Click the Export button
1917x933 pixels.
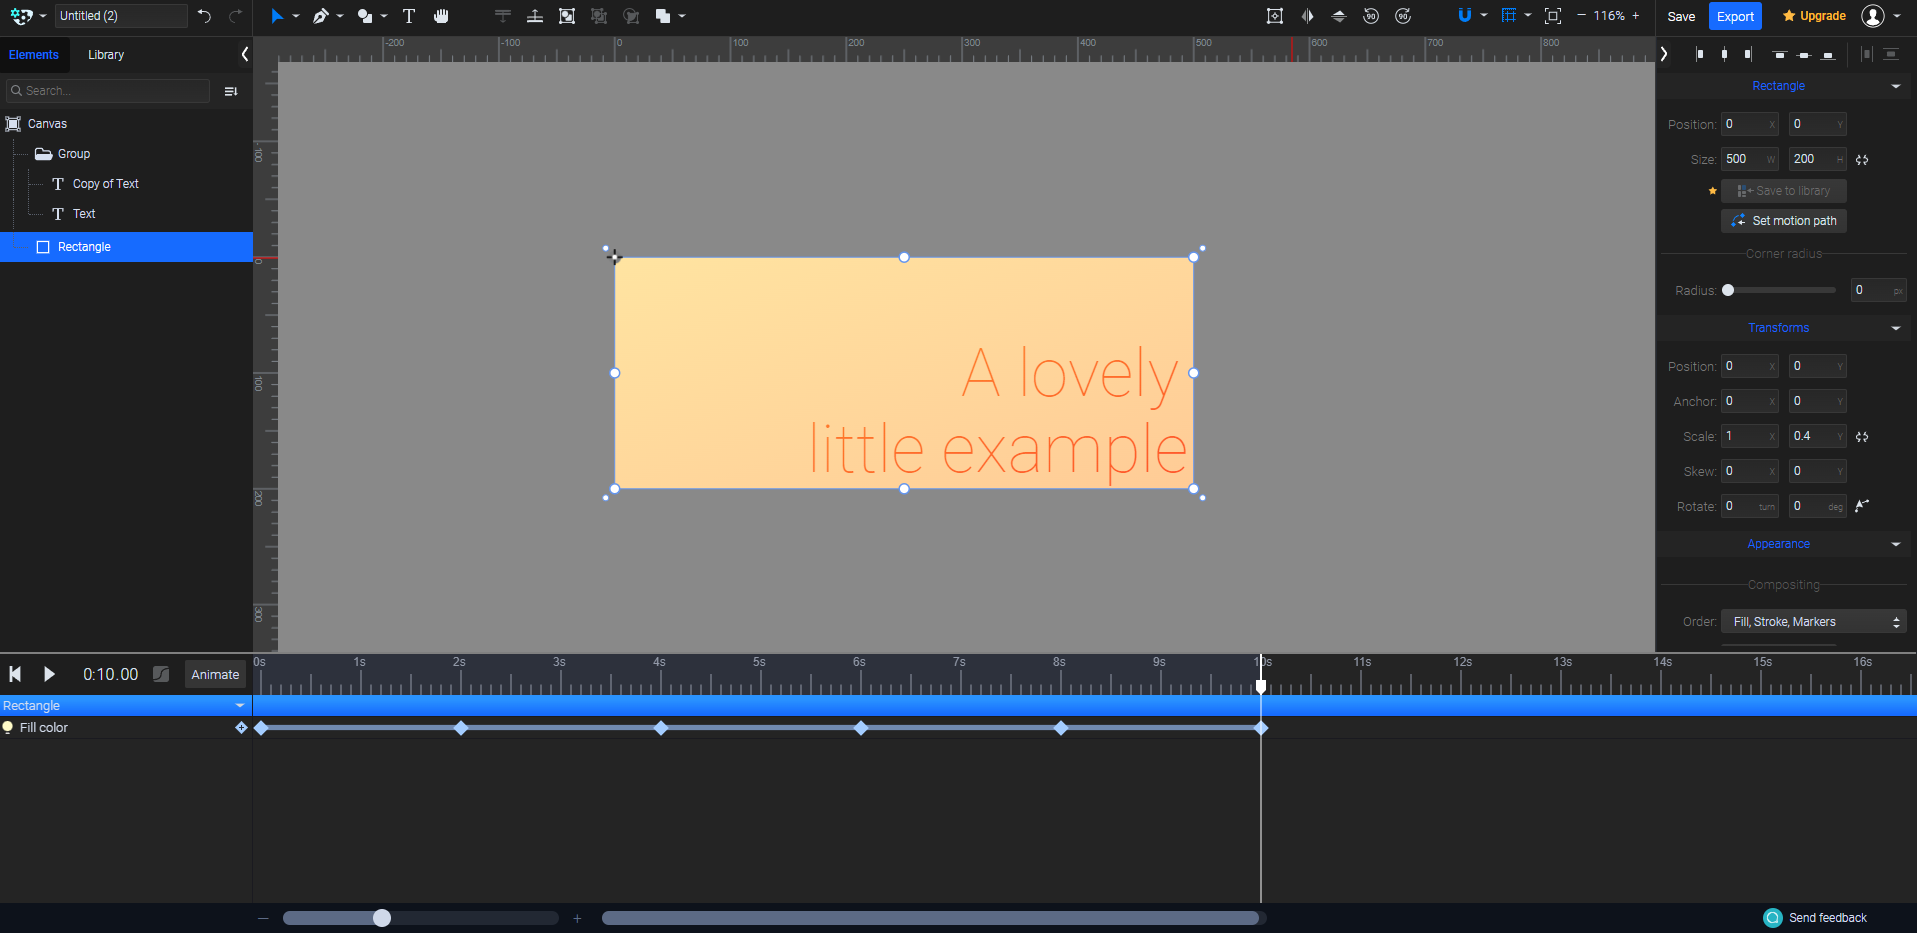pos(1735,16)
